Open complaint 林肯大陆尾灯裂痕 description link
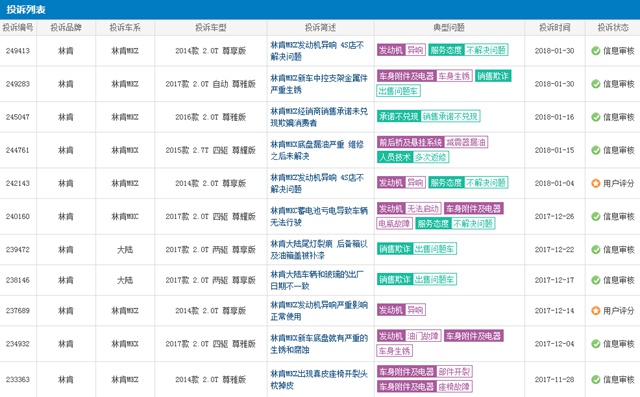The width and height of the screenshot is (640, 397). (x=319, y=249)
